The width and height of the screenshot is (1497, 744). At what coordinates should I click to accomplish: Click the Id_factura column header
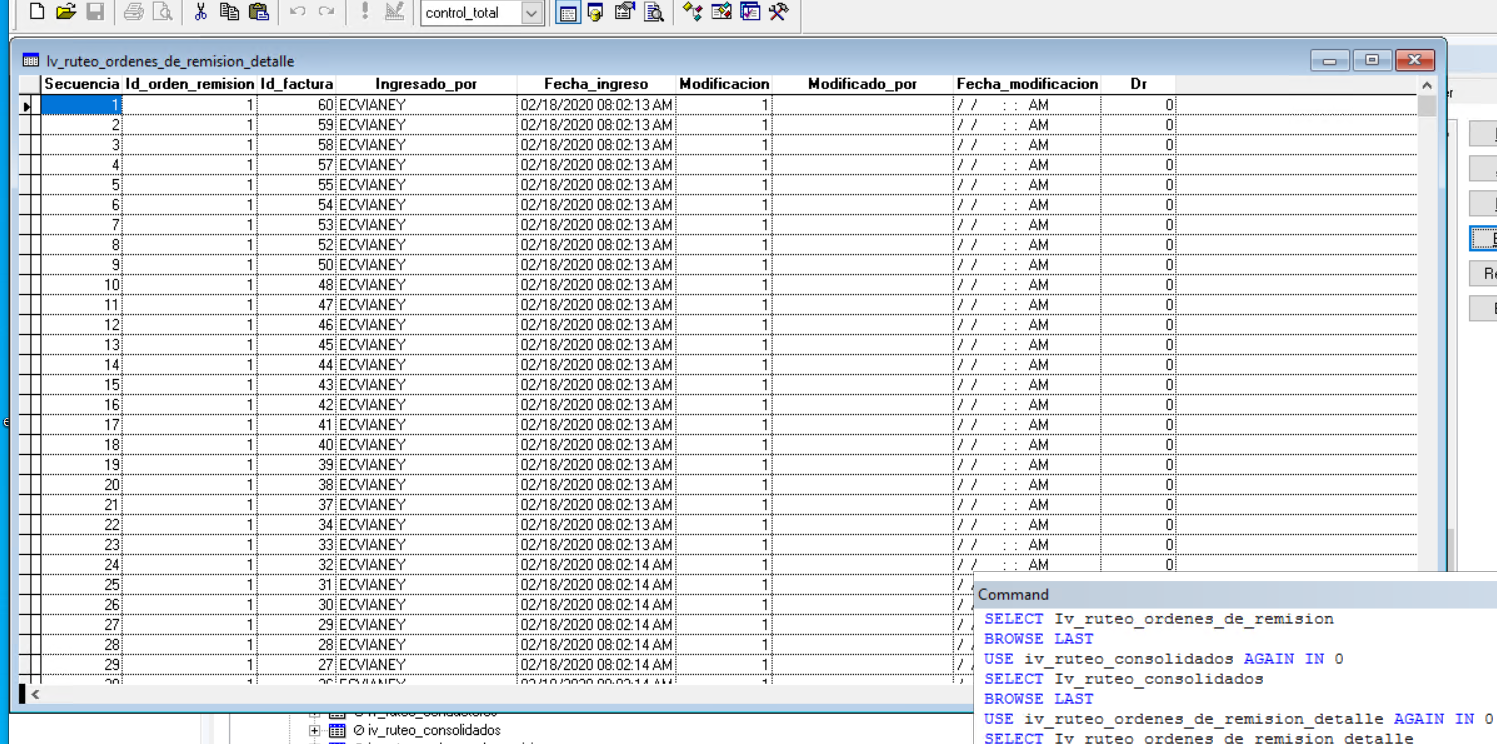[297, 84]
